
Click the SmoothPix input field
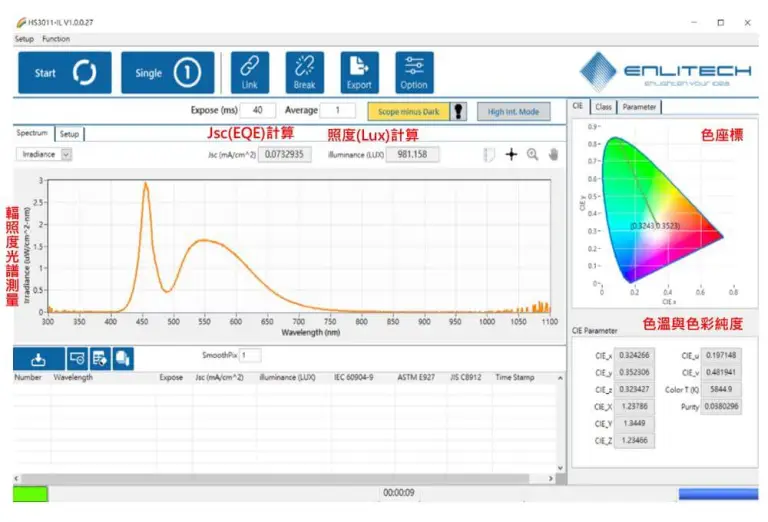pyautogui.click(x=250, y=355)
